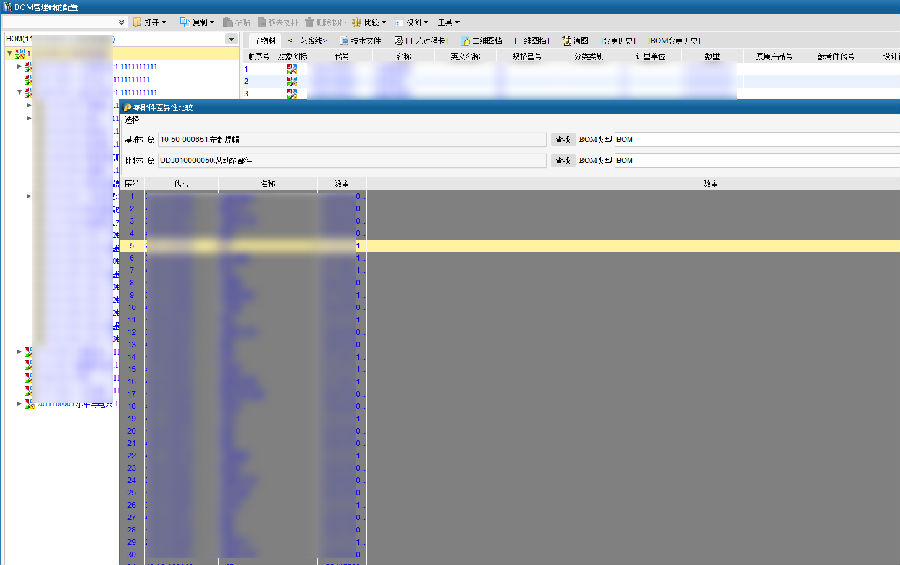Expand the first child tree node
900x565 pixels.
point(20,67)
